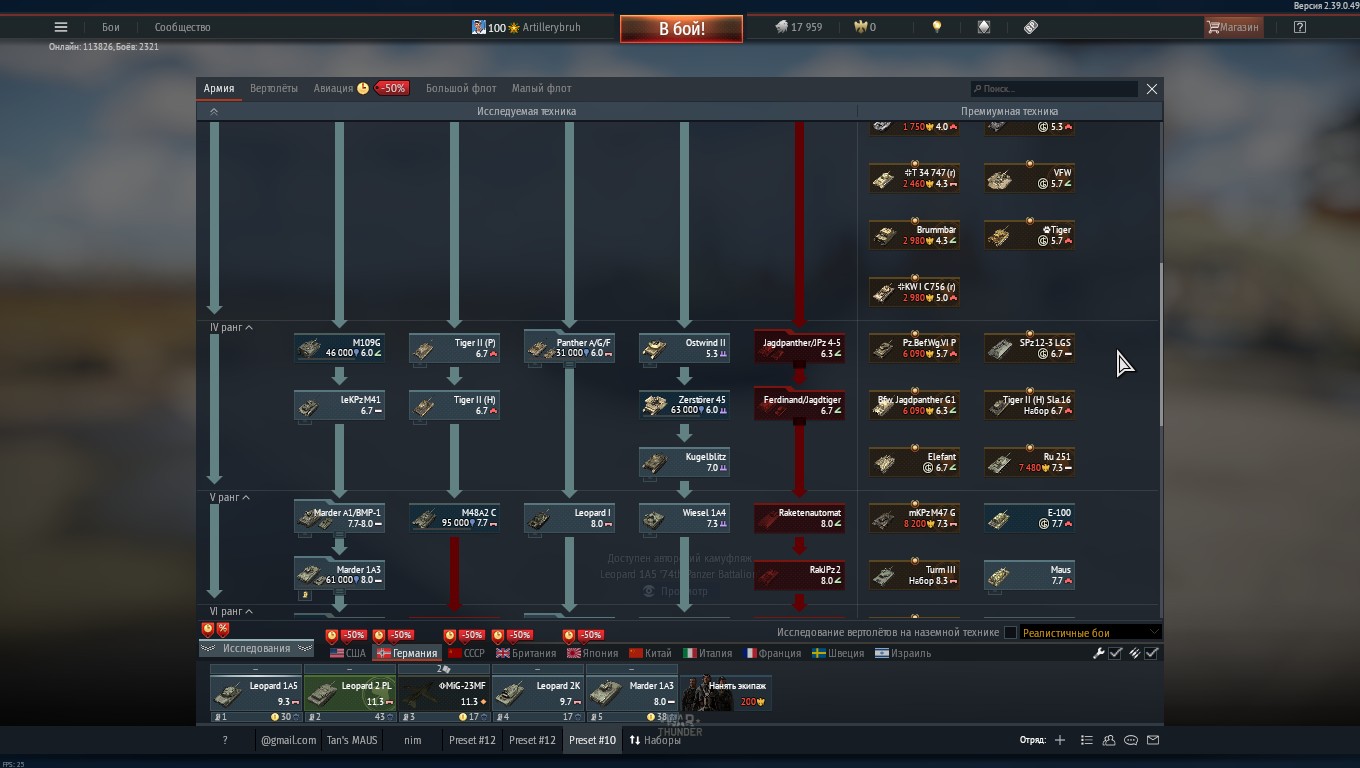Screen dimensions: 1360x768
Task: Click the Silver Lions balance 17 959
Action: (799, 27)
